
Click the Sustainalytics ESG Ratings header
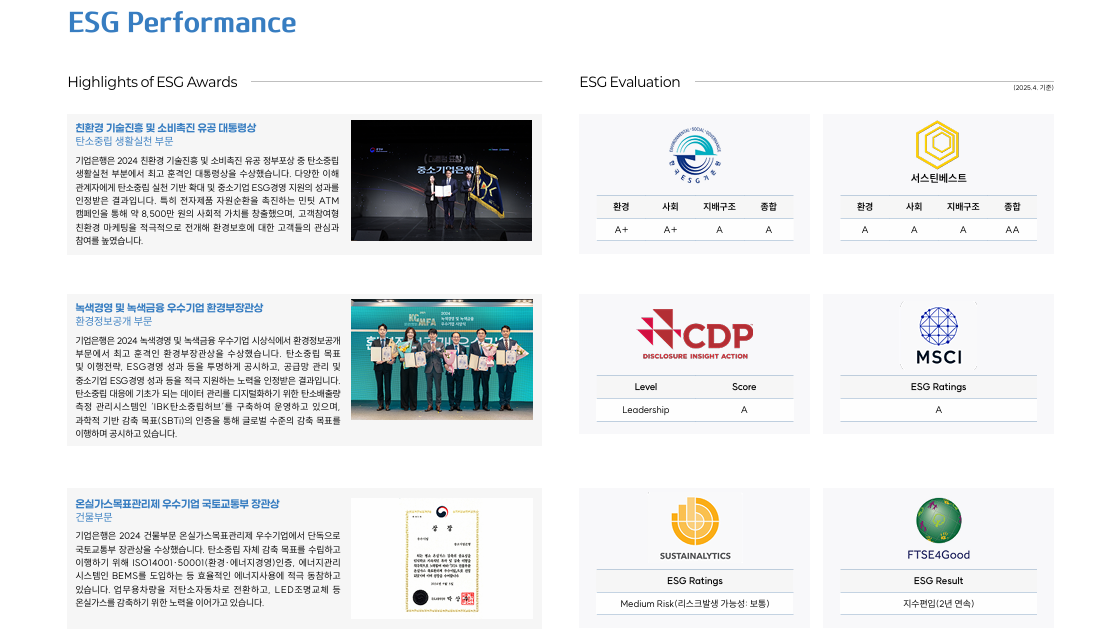coord(694,581)
